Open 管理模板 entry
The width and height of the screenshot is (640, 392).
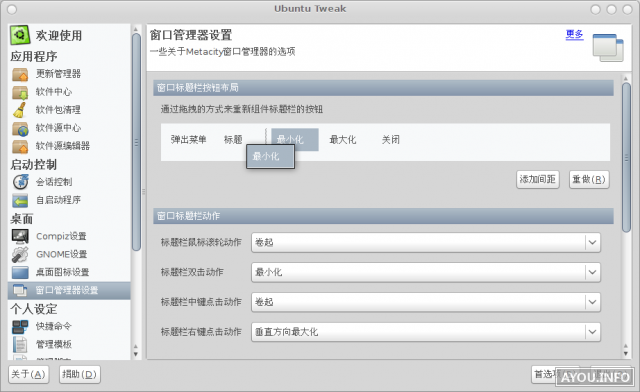click(x=54, y=344)
